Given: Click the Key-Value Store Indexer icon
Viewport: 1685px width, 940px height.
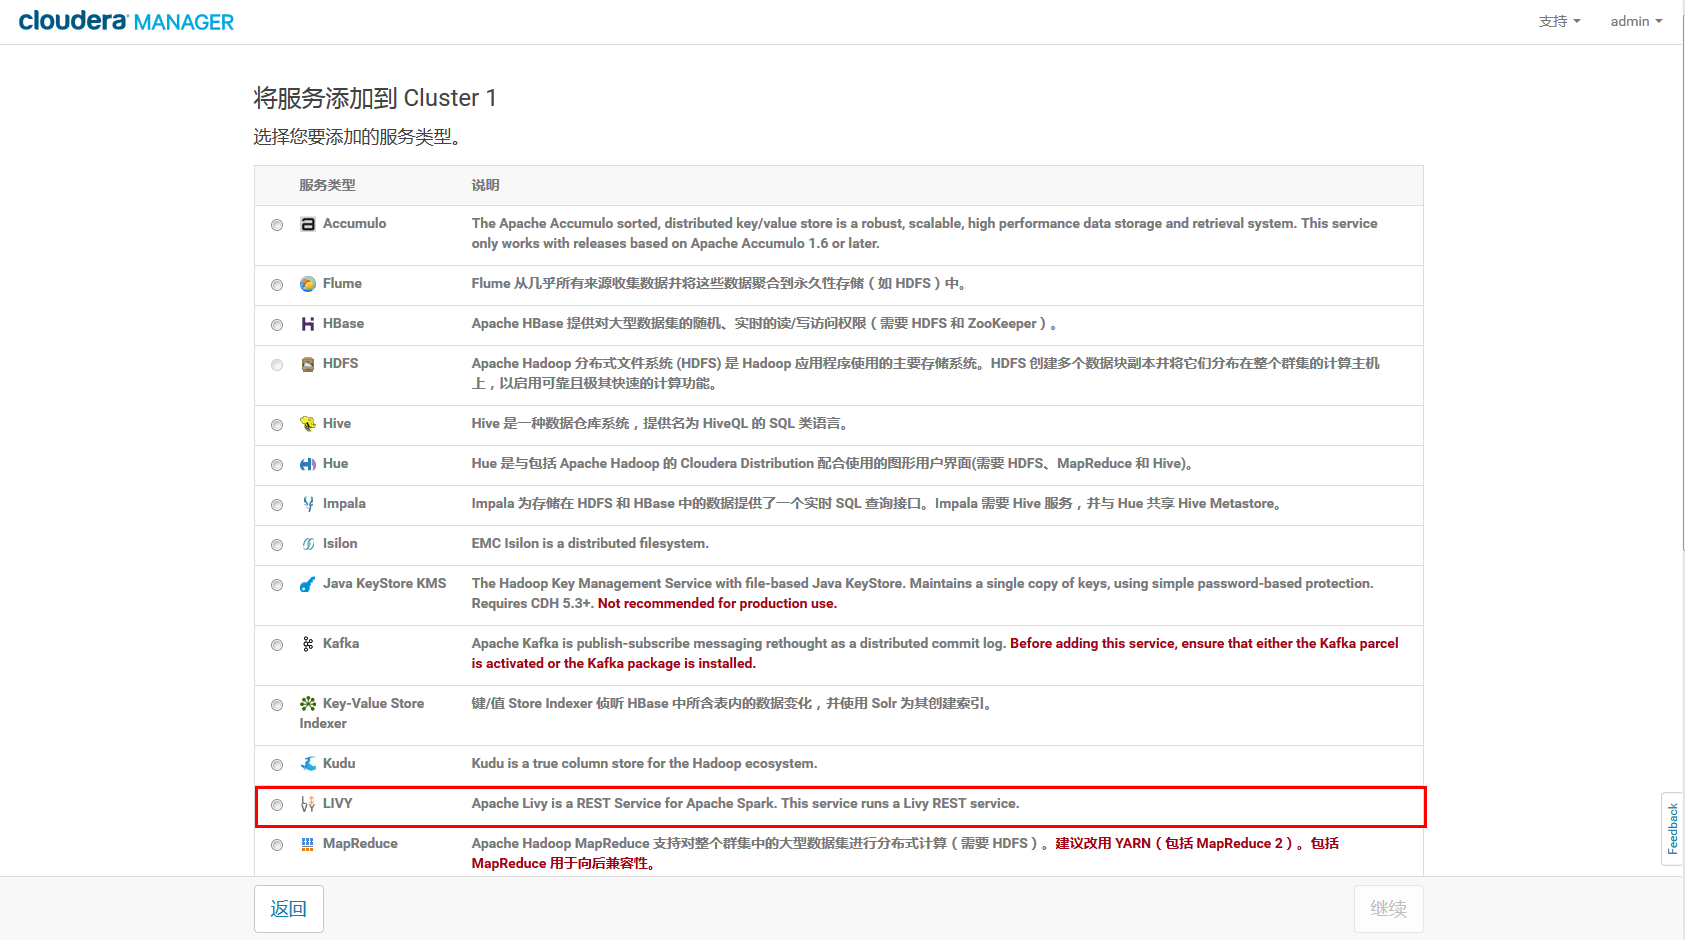Looking at the screenshot, I should pyautogui.click(x=308, y=704).
